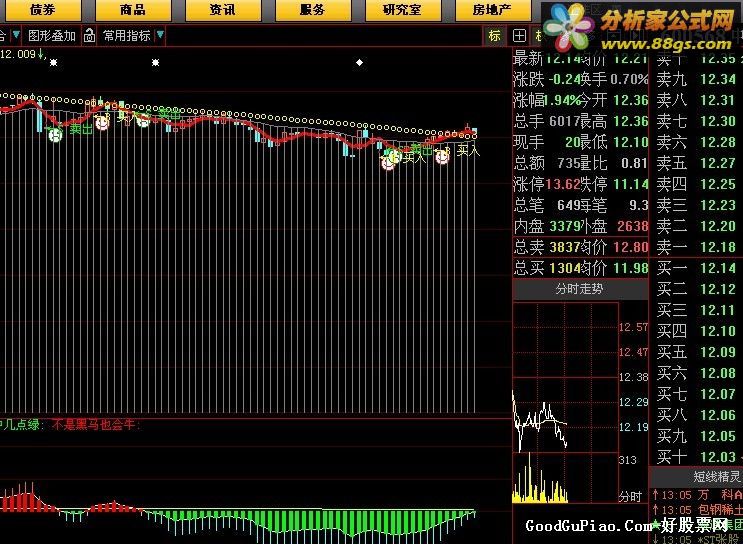This screenshot has width=743, height=544.
Task: Select the 卖六 12.28 order row
Action: 697,142
